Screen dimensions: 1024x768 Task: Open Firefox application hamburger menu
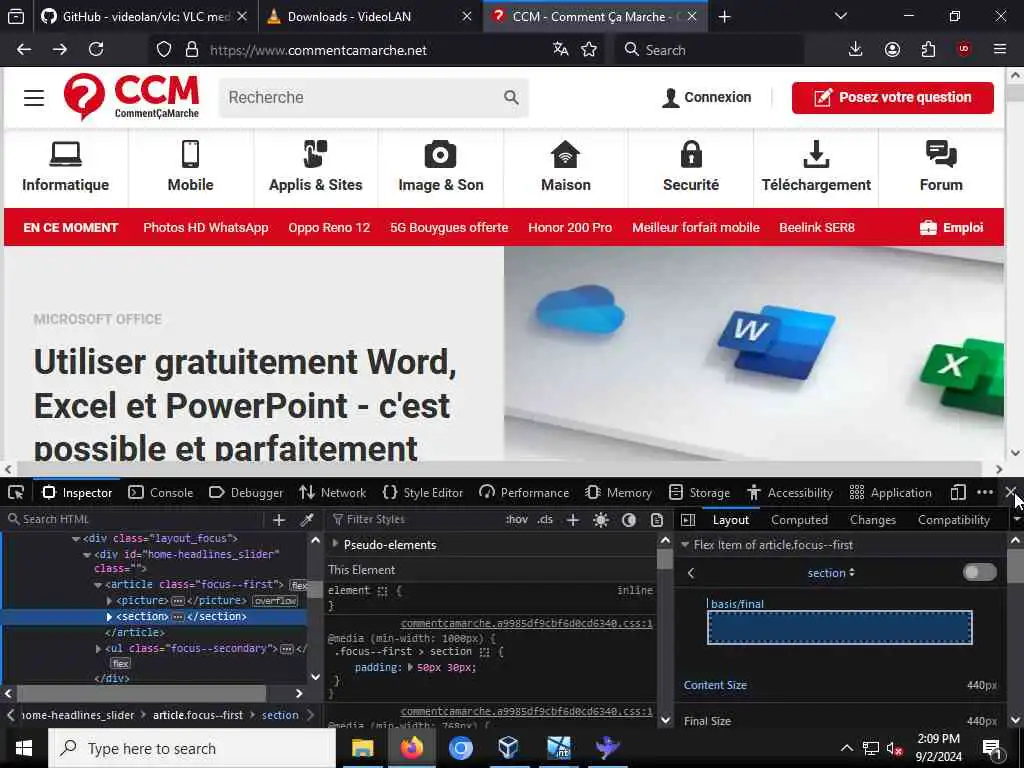(999, 50)
